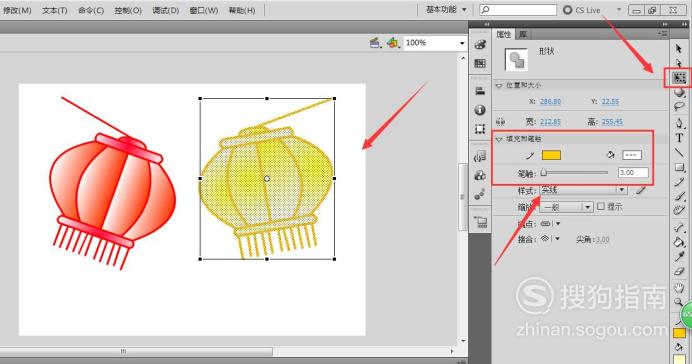Open the Transform panel icon

(480, 129)
